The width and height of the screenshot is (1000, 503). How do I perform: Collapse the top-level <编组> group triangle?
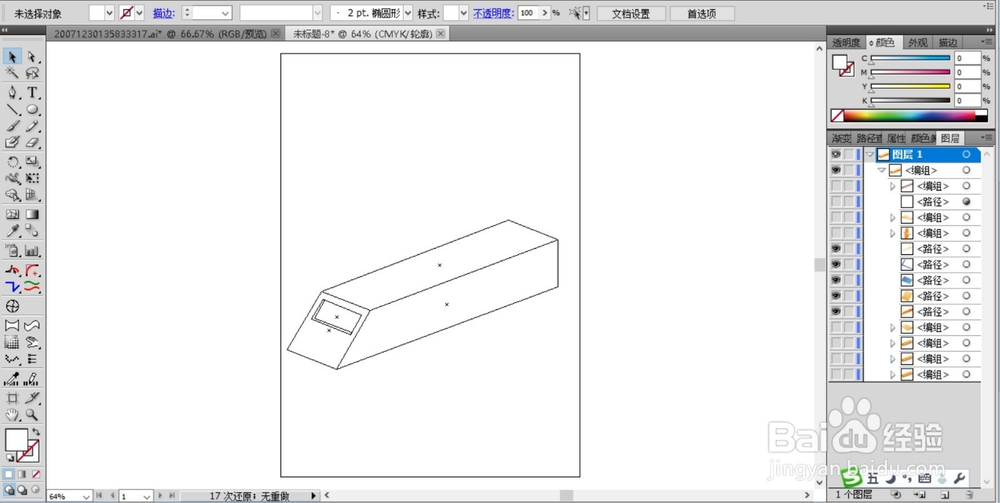coord(881,170)
